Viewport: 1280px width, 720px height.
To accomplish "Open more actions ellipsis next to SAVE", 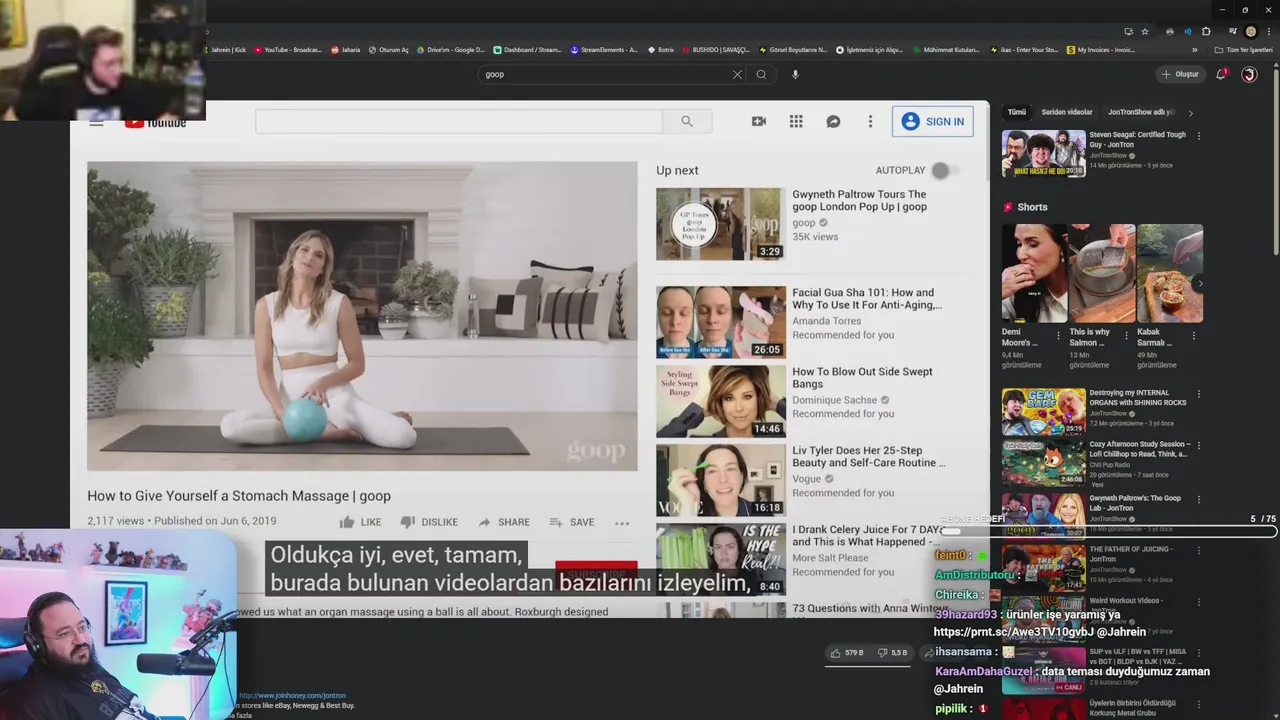I will tap(622, 522).
